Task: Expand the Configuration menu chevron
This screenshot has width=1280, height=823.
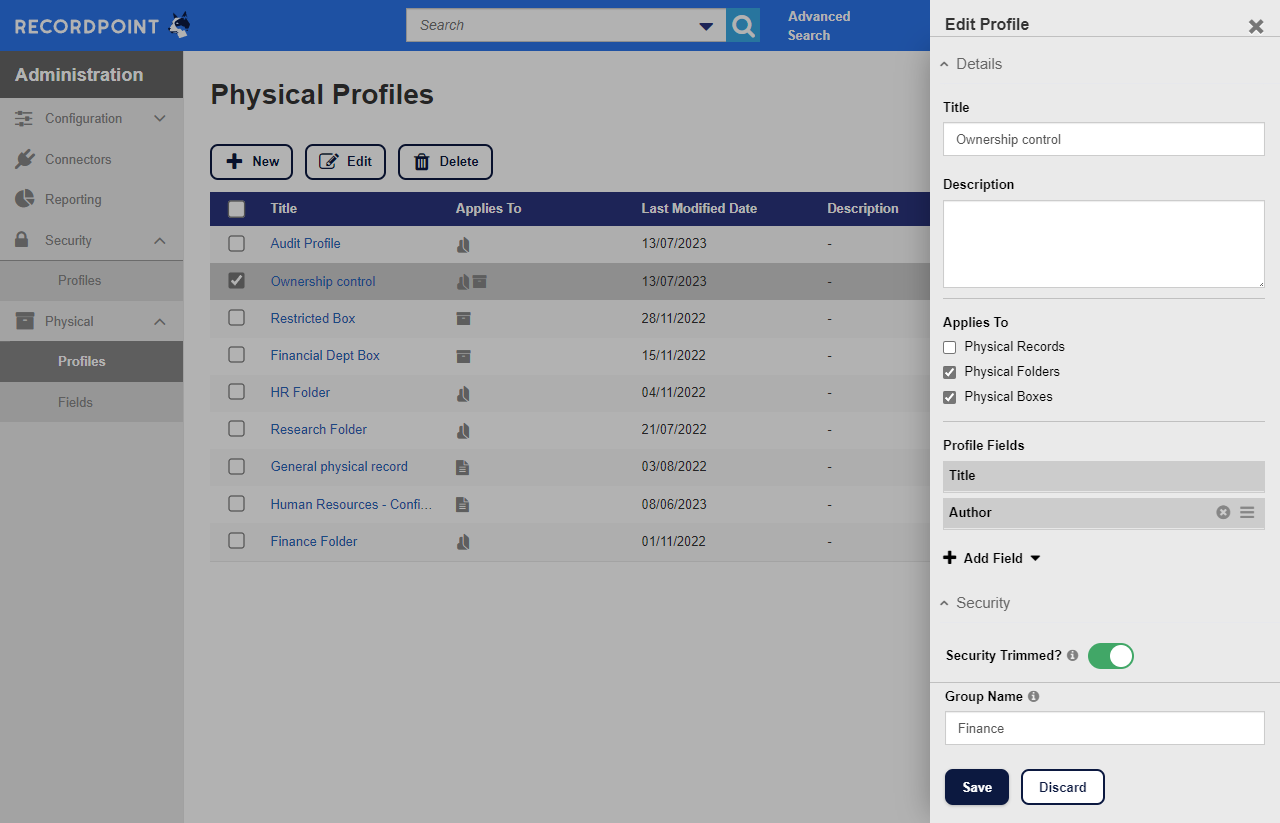Action: point(159,118)
